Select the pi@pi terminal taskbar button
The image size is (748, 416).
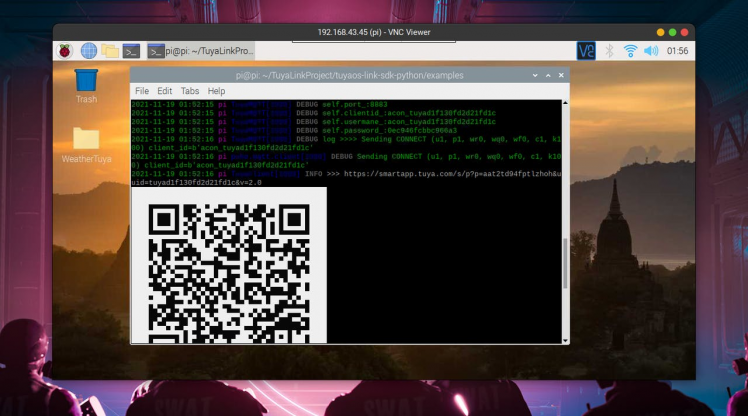(x=201, y=51)
